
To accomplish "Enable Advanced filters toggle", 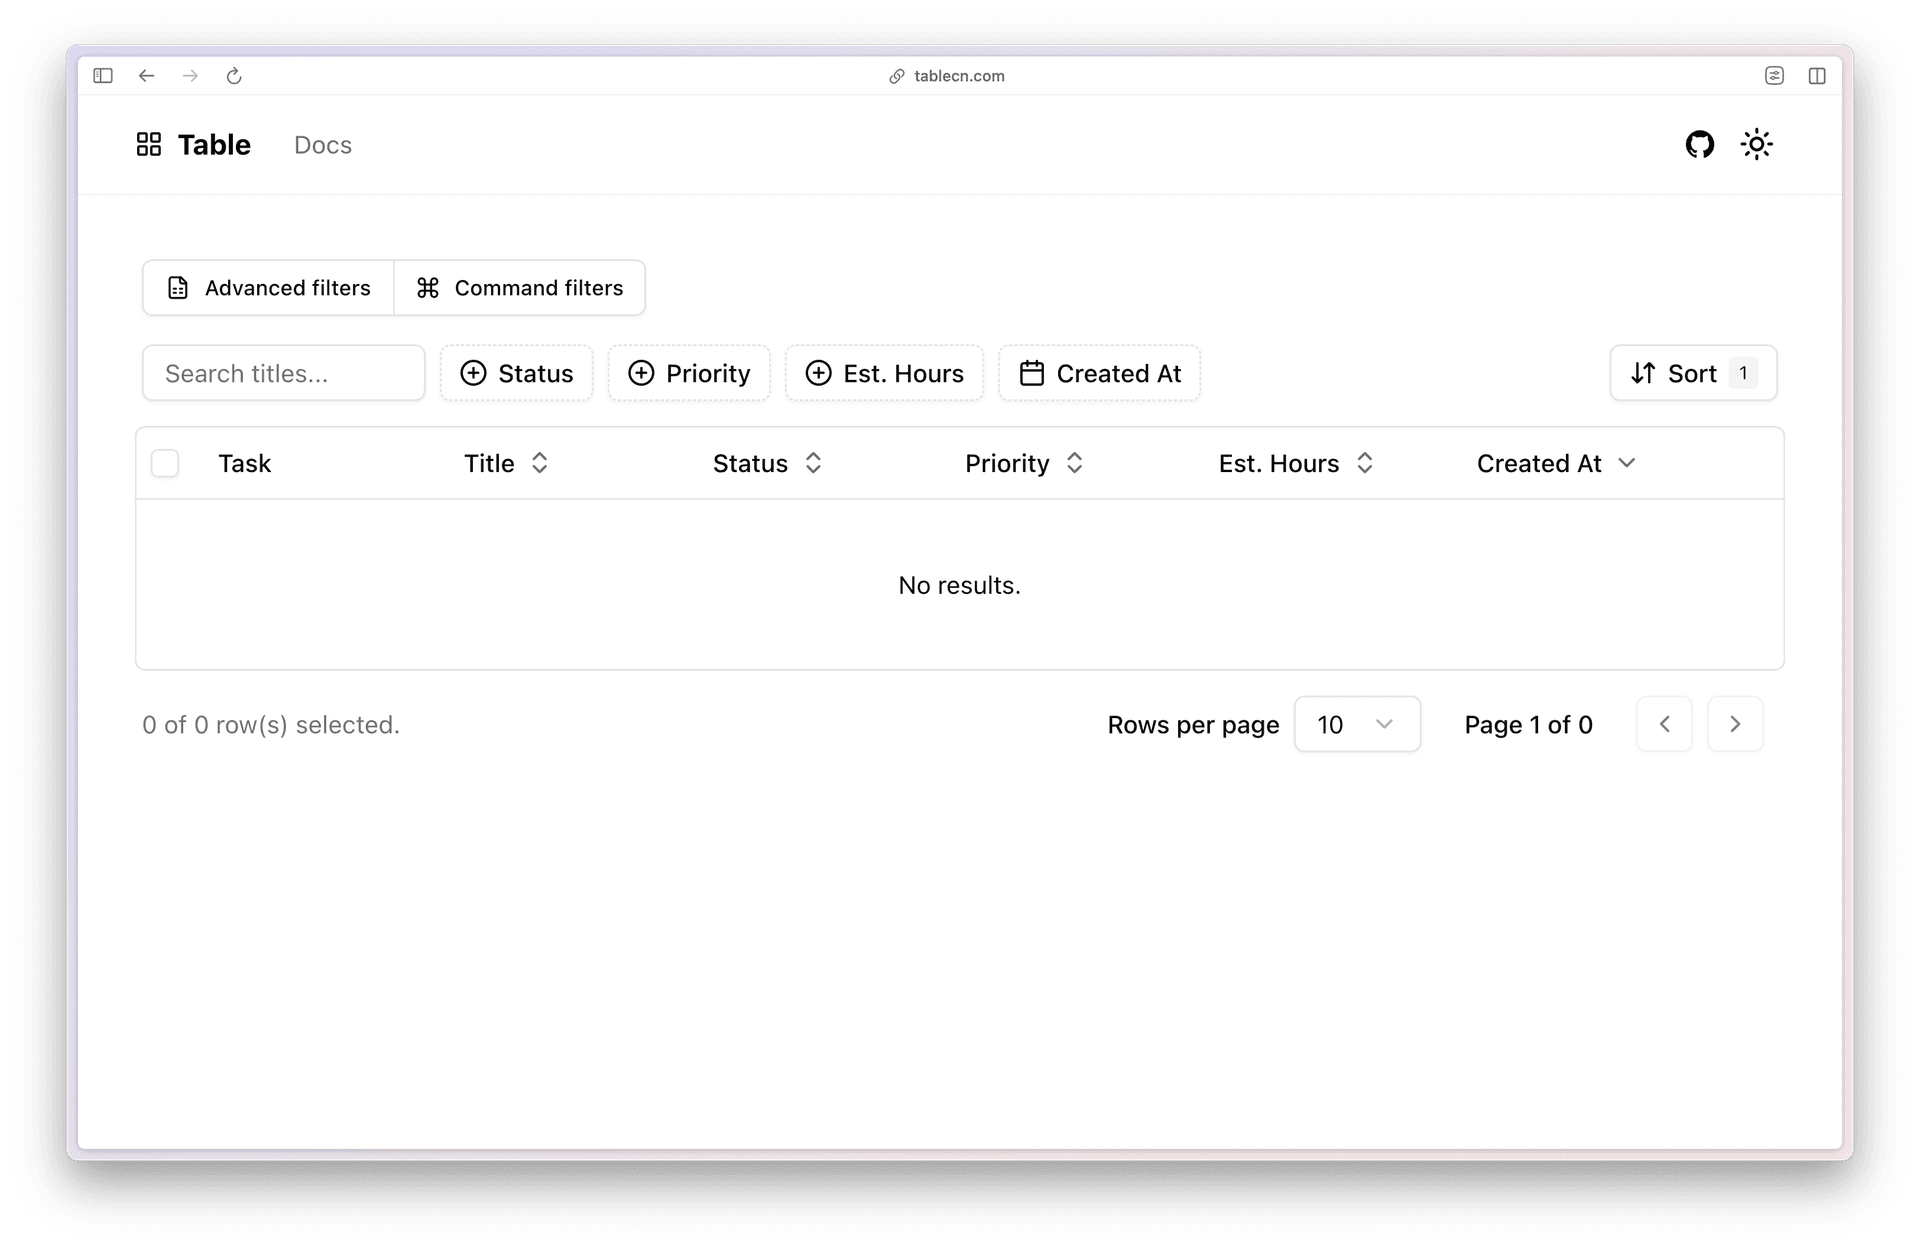I will (268, 288).
